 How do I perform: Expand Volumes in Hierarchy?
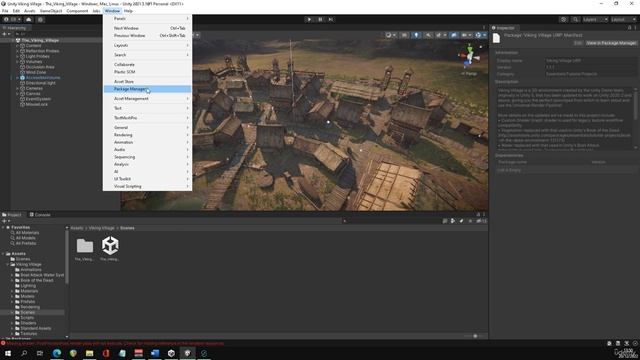[x=18, y=62]
